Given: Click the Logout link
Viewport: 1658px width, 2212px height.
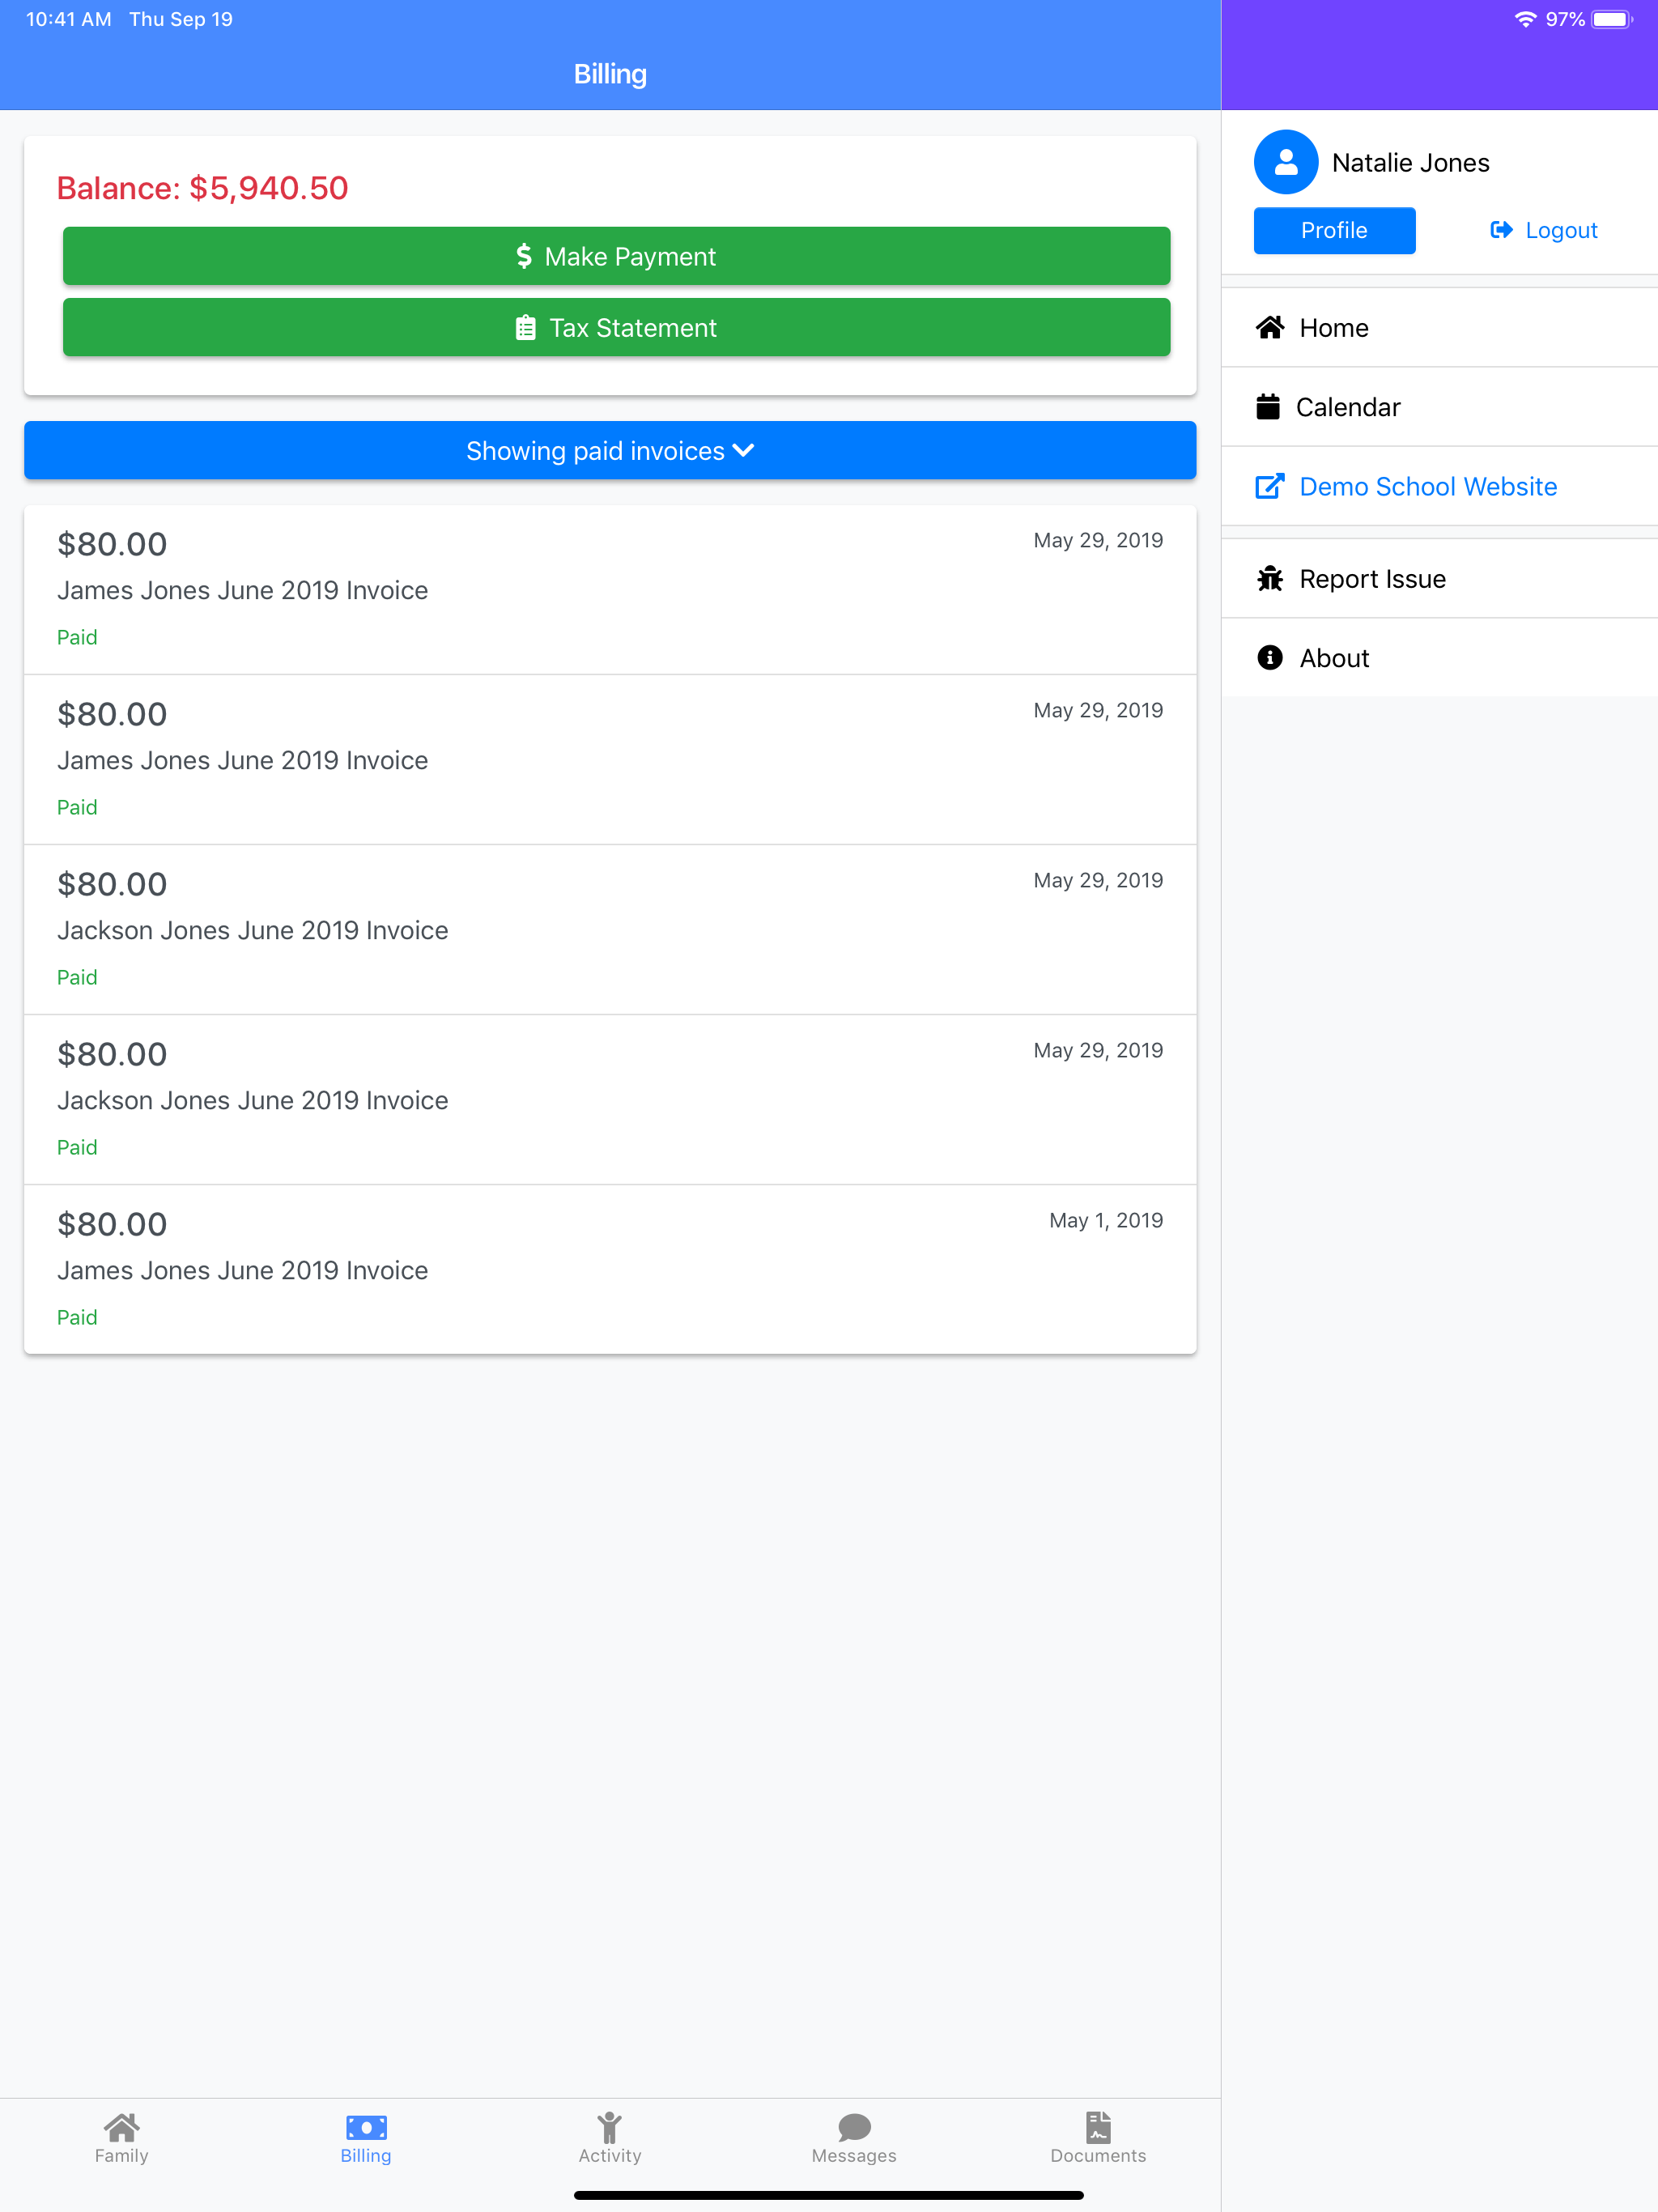Looking at the screenshot, I should pyautogui.click(x=1543, y=230).
